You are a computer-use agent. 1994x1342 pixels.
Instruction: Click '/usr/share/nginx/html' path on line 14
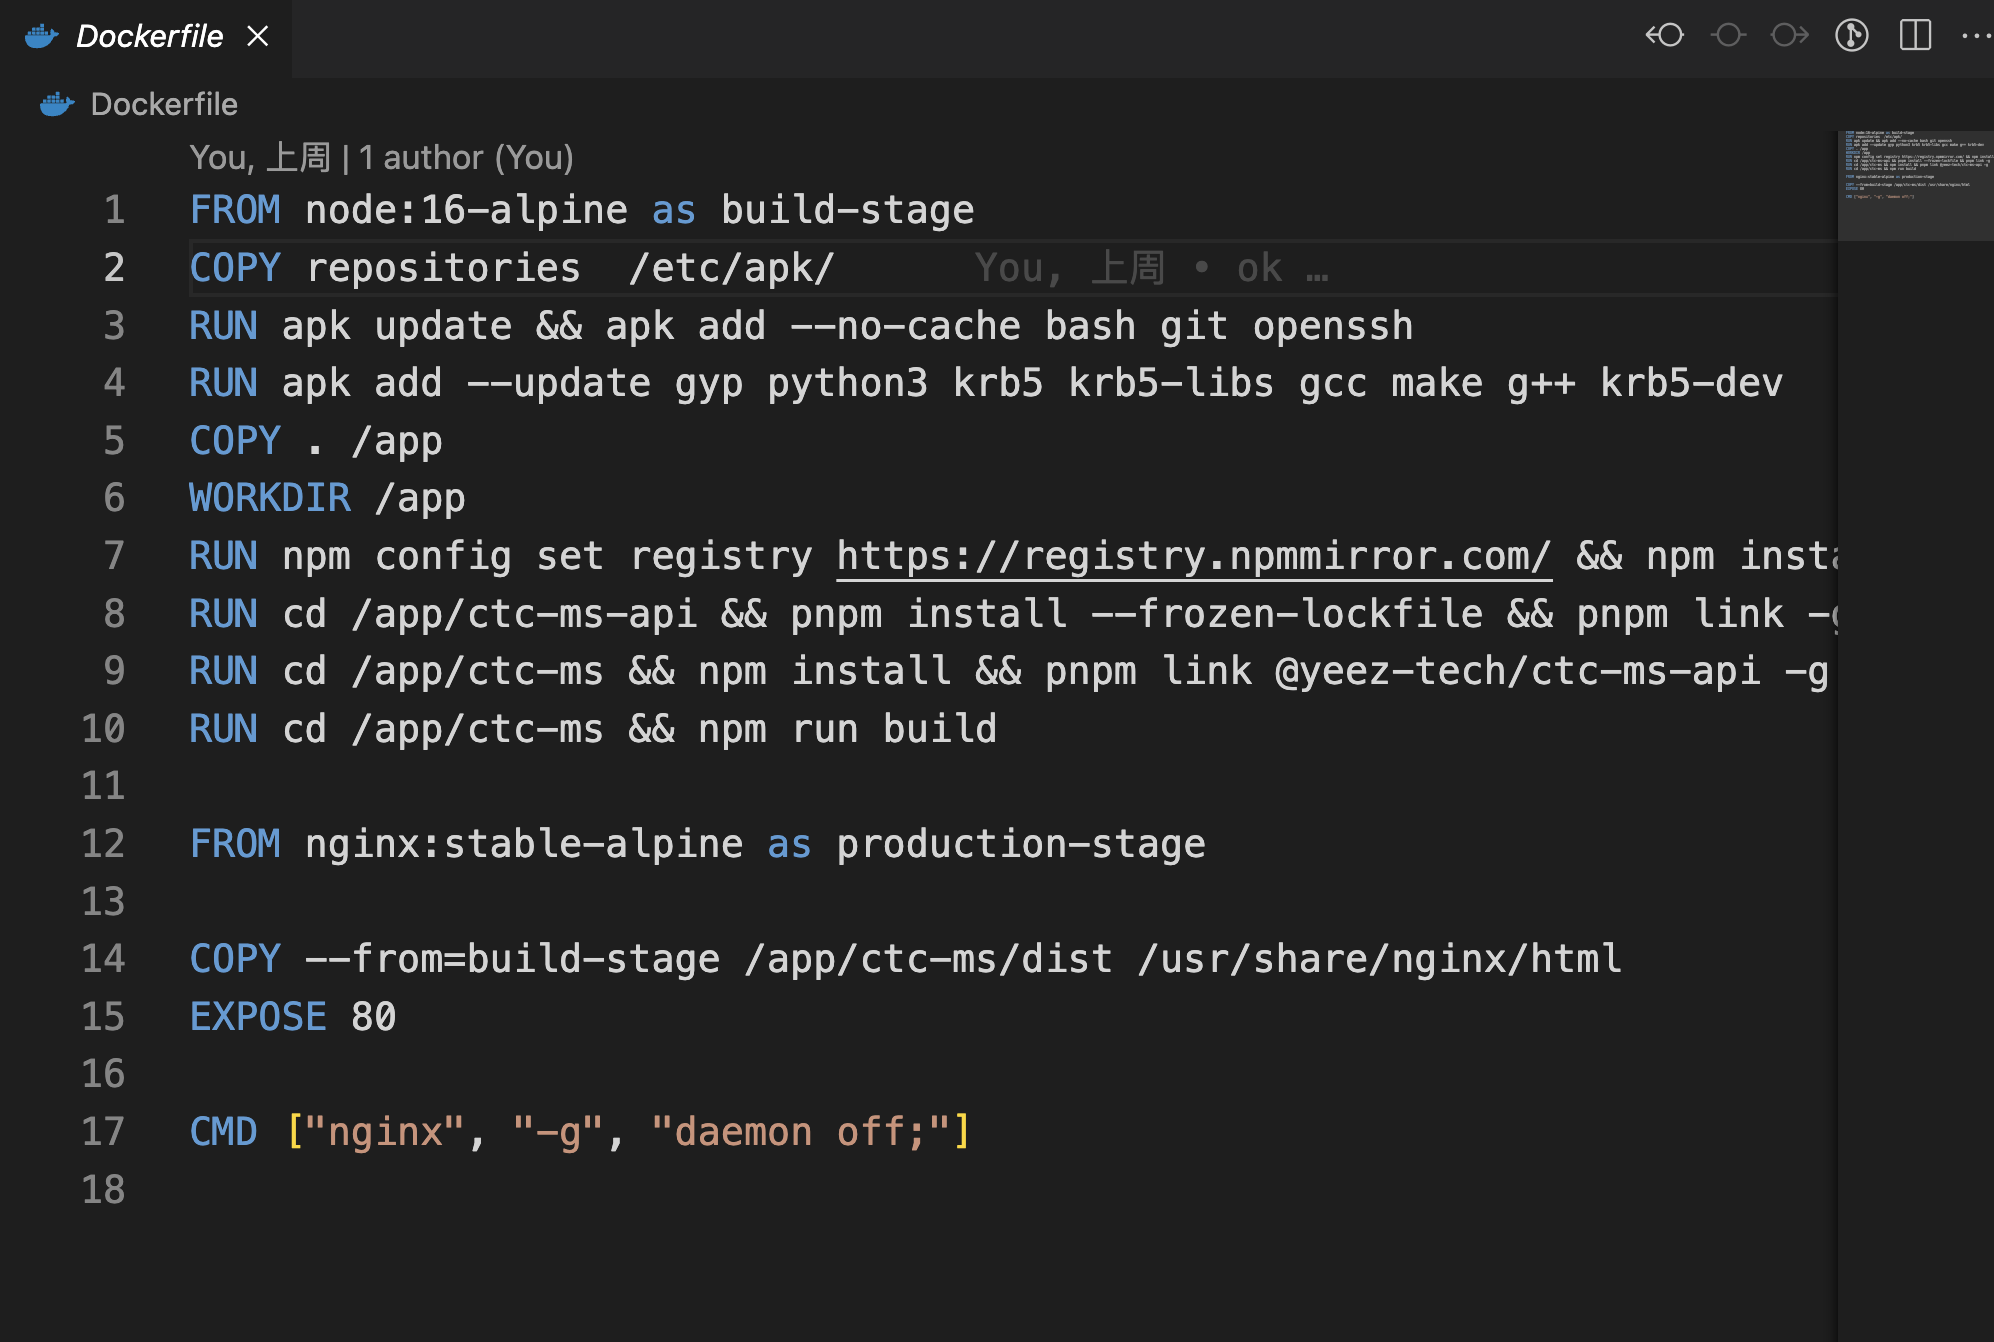pos(1380,959)
